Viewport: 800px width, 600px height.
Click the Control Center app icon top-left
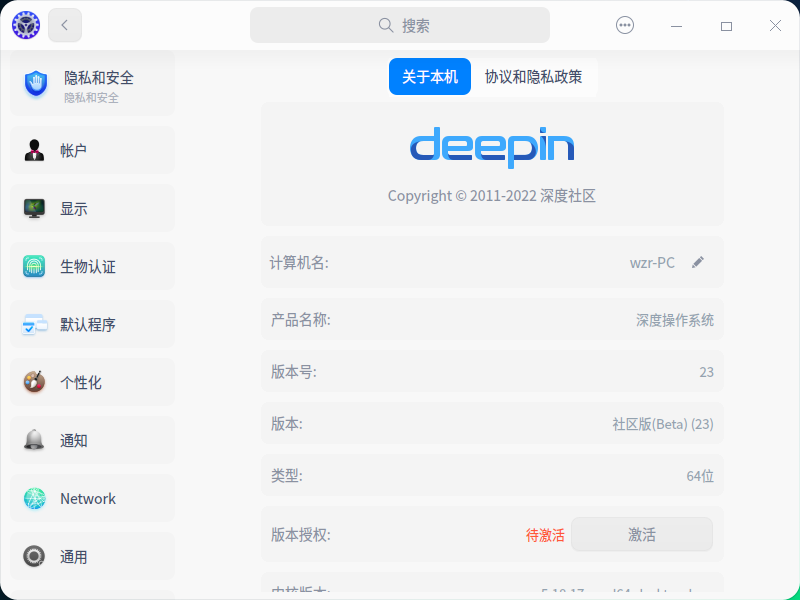25,25
